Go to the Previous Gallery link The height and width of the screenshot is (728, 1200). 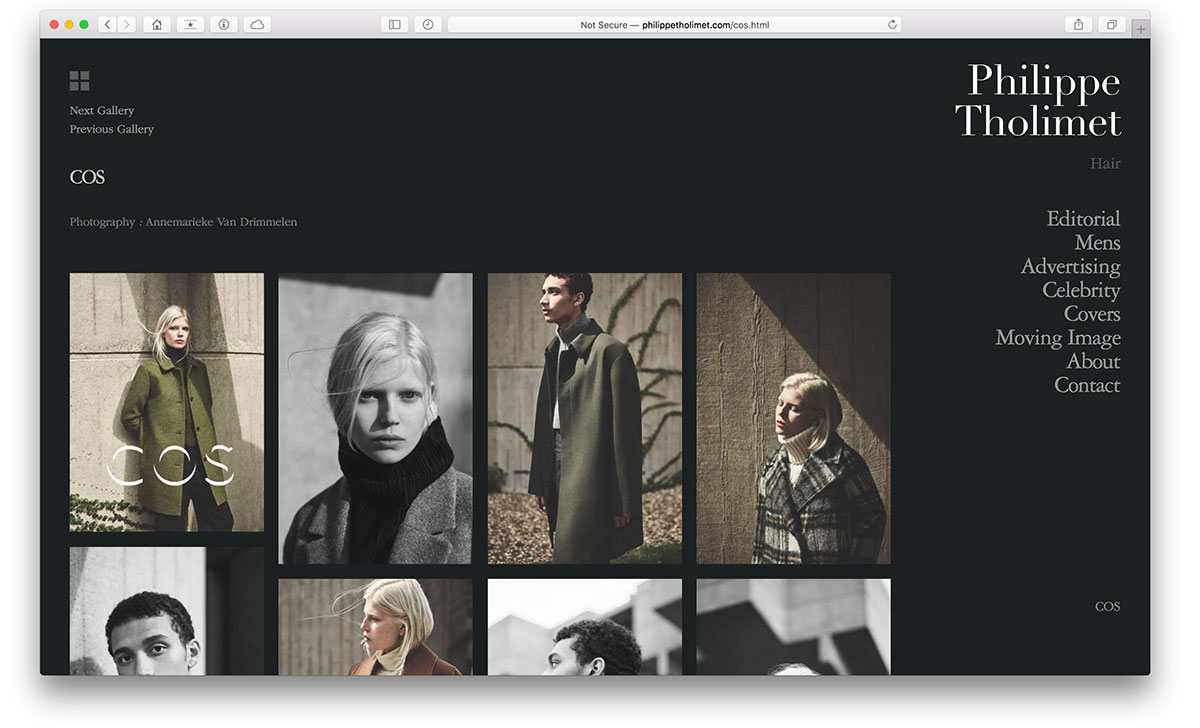click(x=112, y=129)
